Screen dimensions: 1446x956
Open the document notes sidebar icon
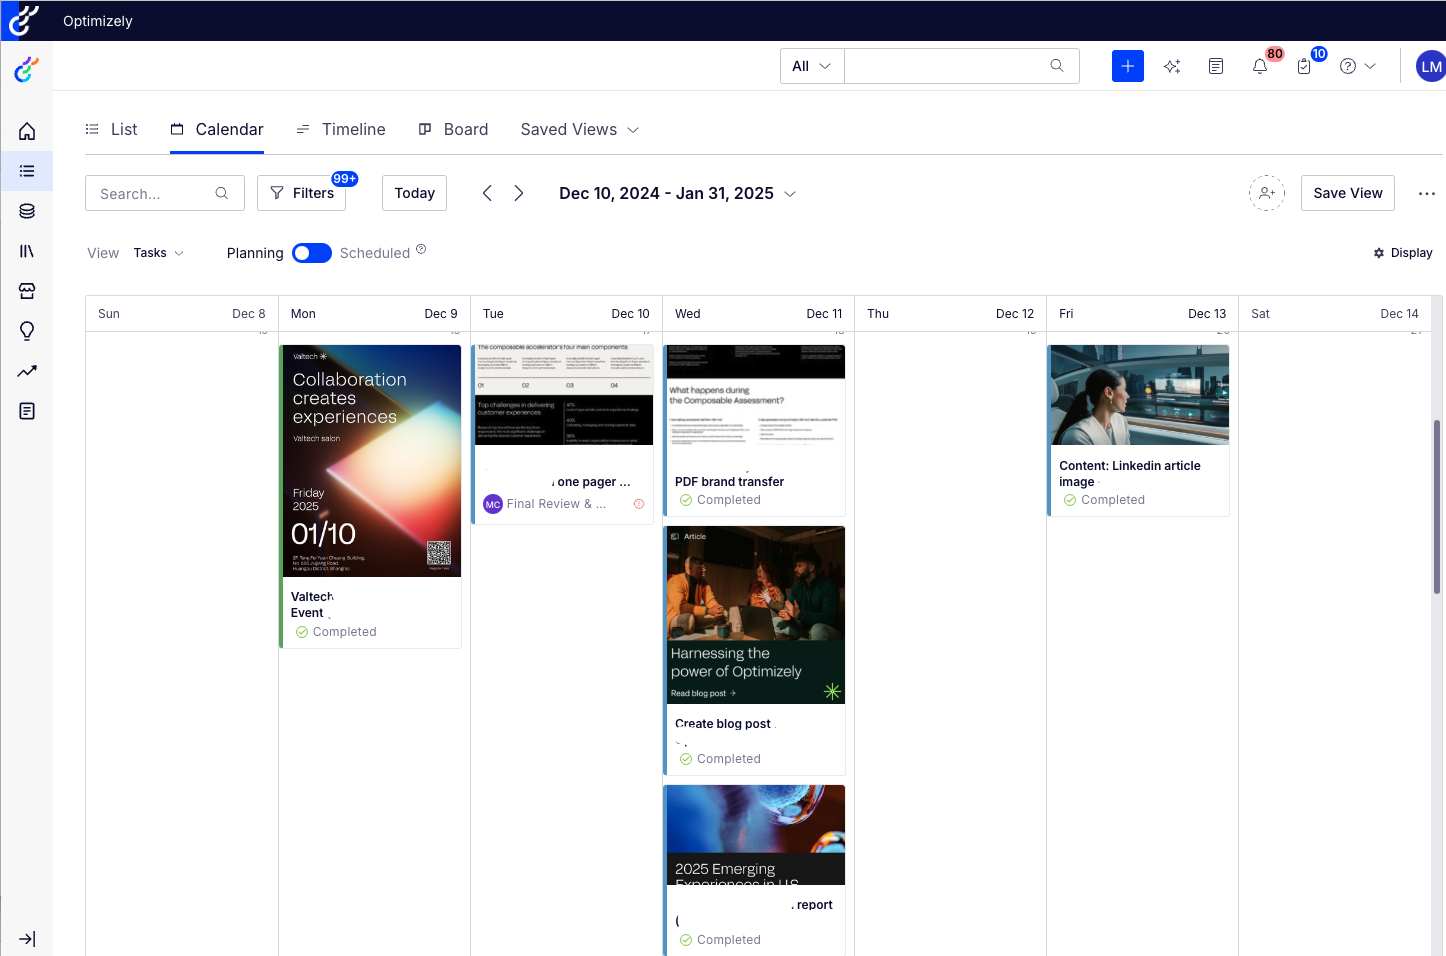pos(27,411)
